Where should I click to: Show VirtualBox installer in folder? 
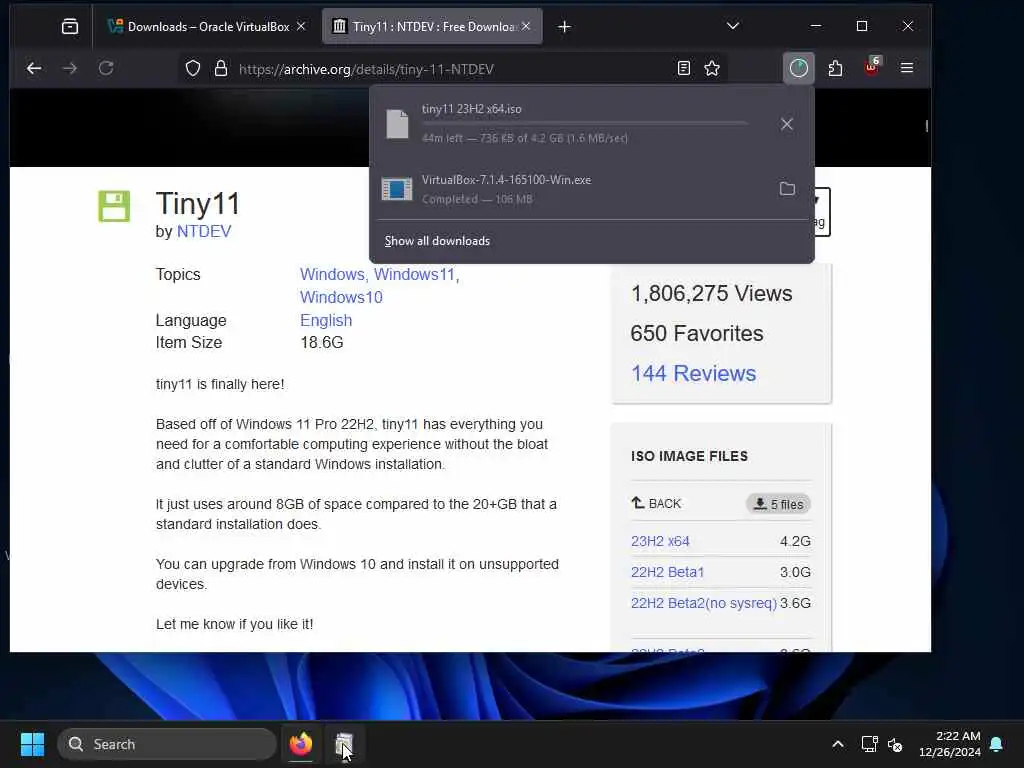787,189
